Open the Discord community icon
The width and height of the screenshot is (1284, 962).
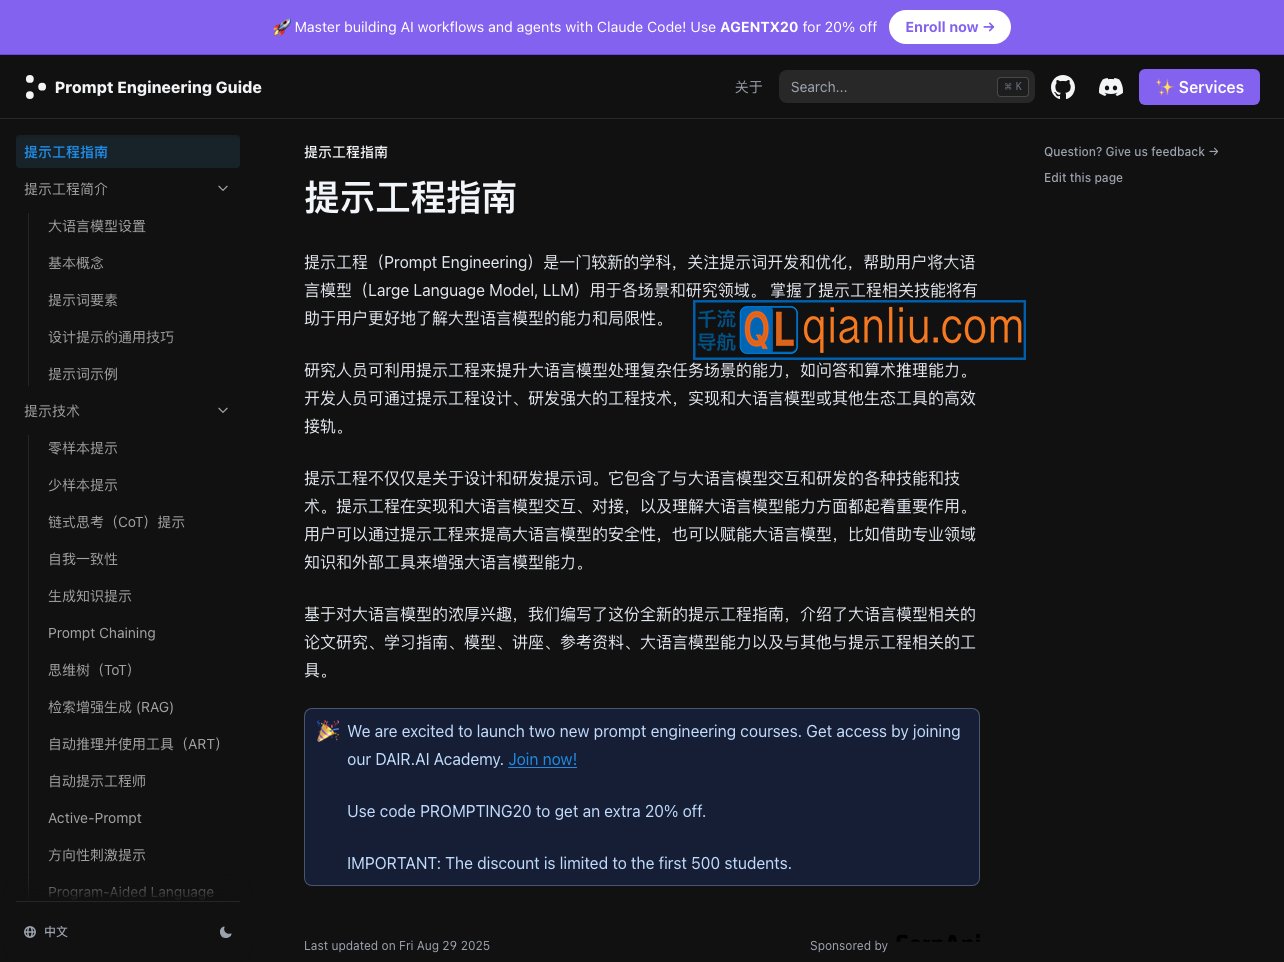1111,87
